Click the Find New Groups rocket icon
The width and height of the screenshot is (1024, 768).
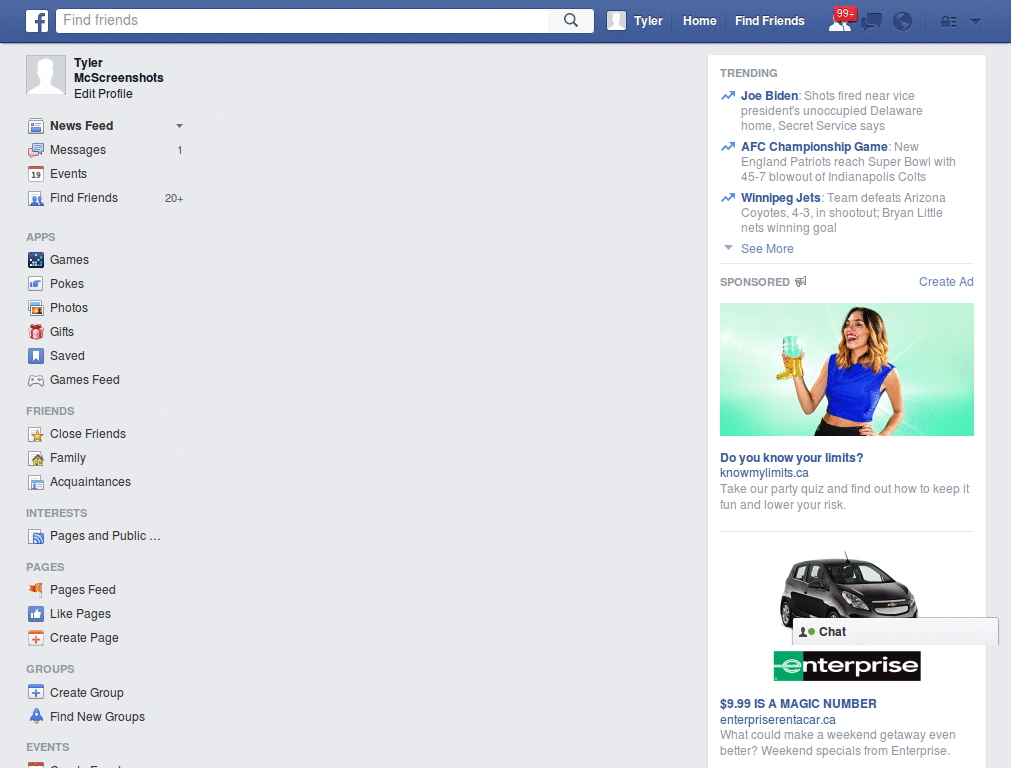36,716
